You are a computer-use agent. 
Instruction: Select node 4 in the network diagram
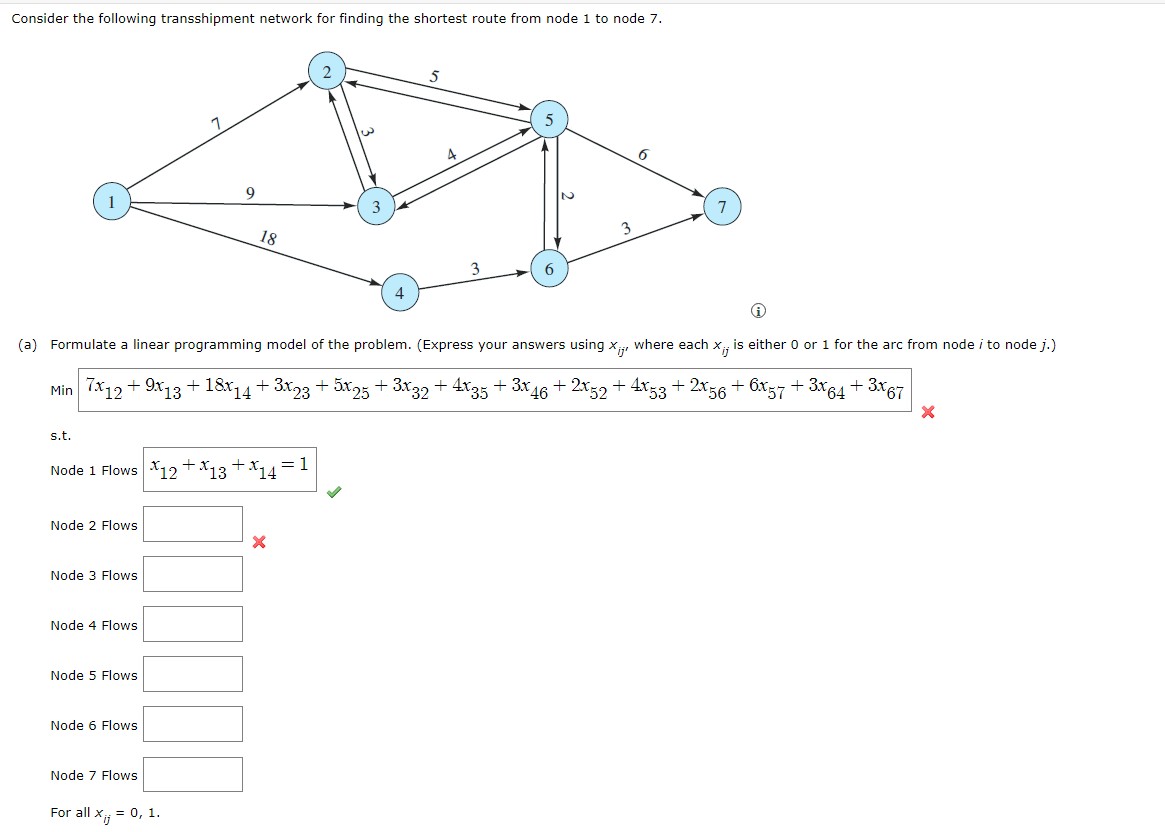(399, 293)
